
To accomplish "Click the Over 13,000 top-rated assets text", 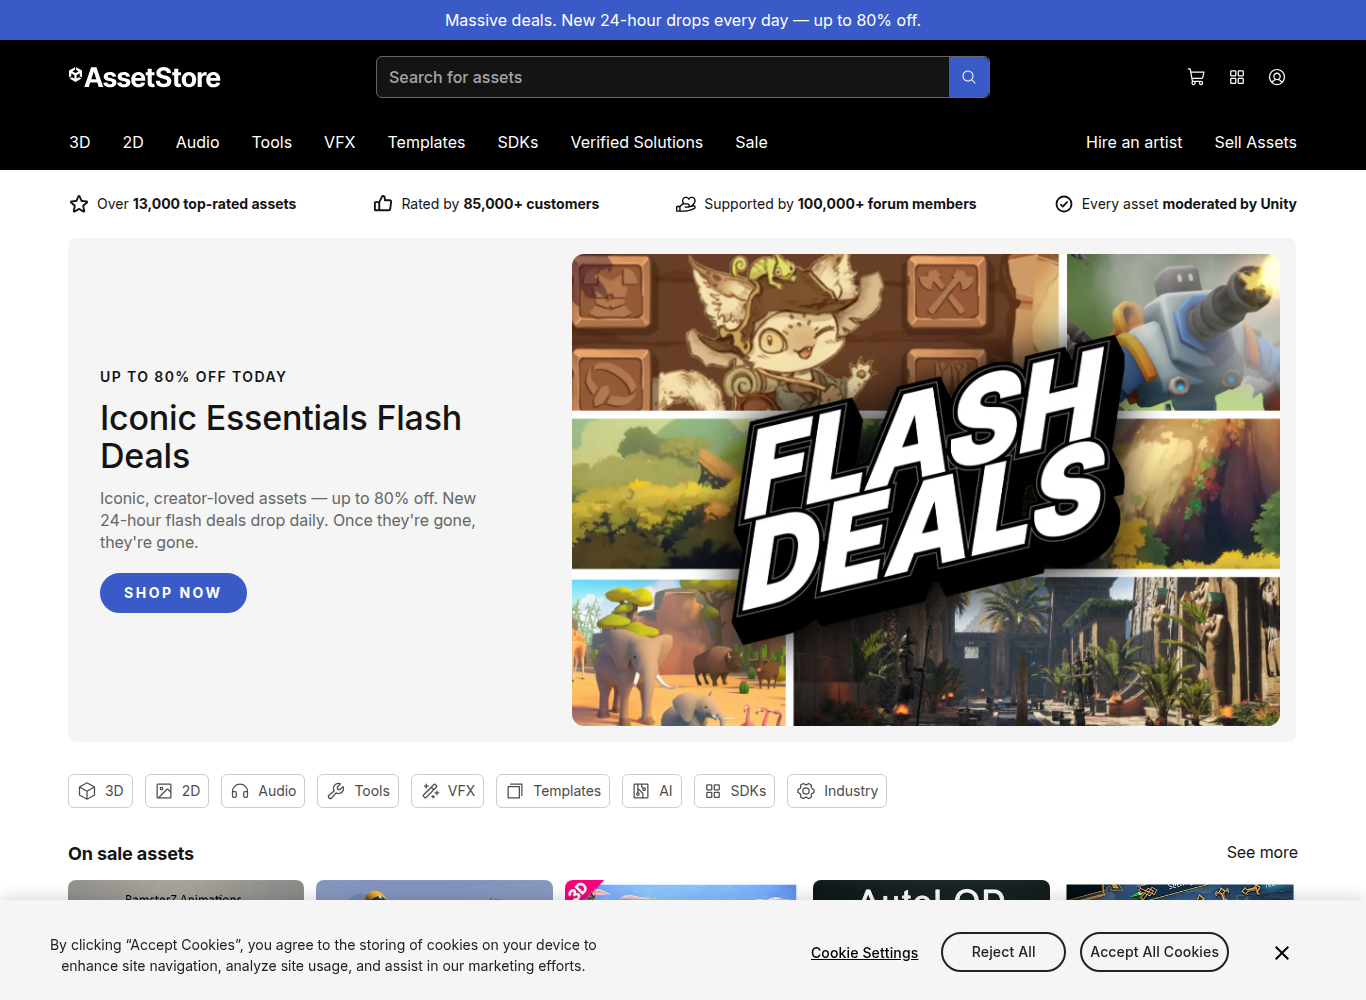I will tap(197, 204).
